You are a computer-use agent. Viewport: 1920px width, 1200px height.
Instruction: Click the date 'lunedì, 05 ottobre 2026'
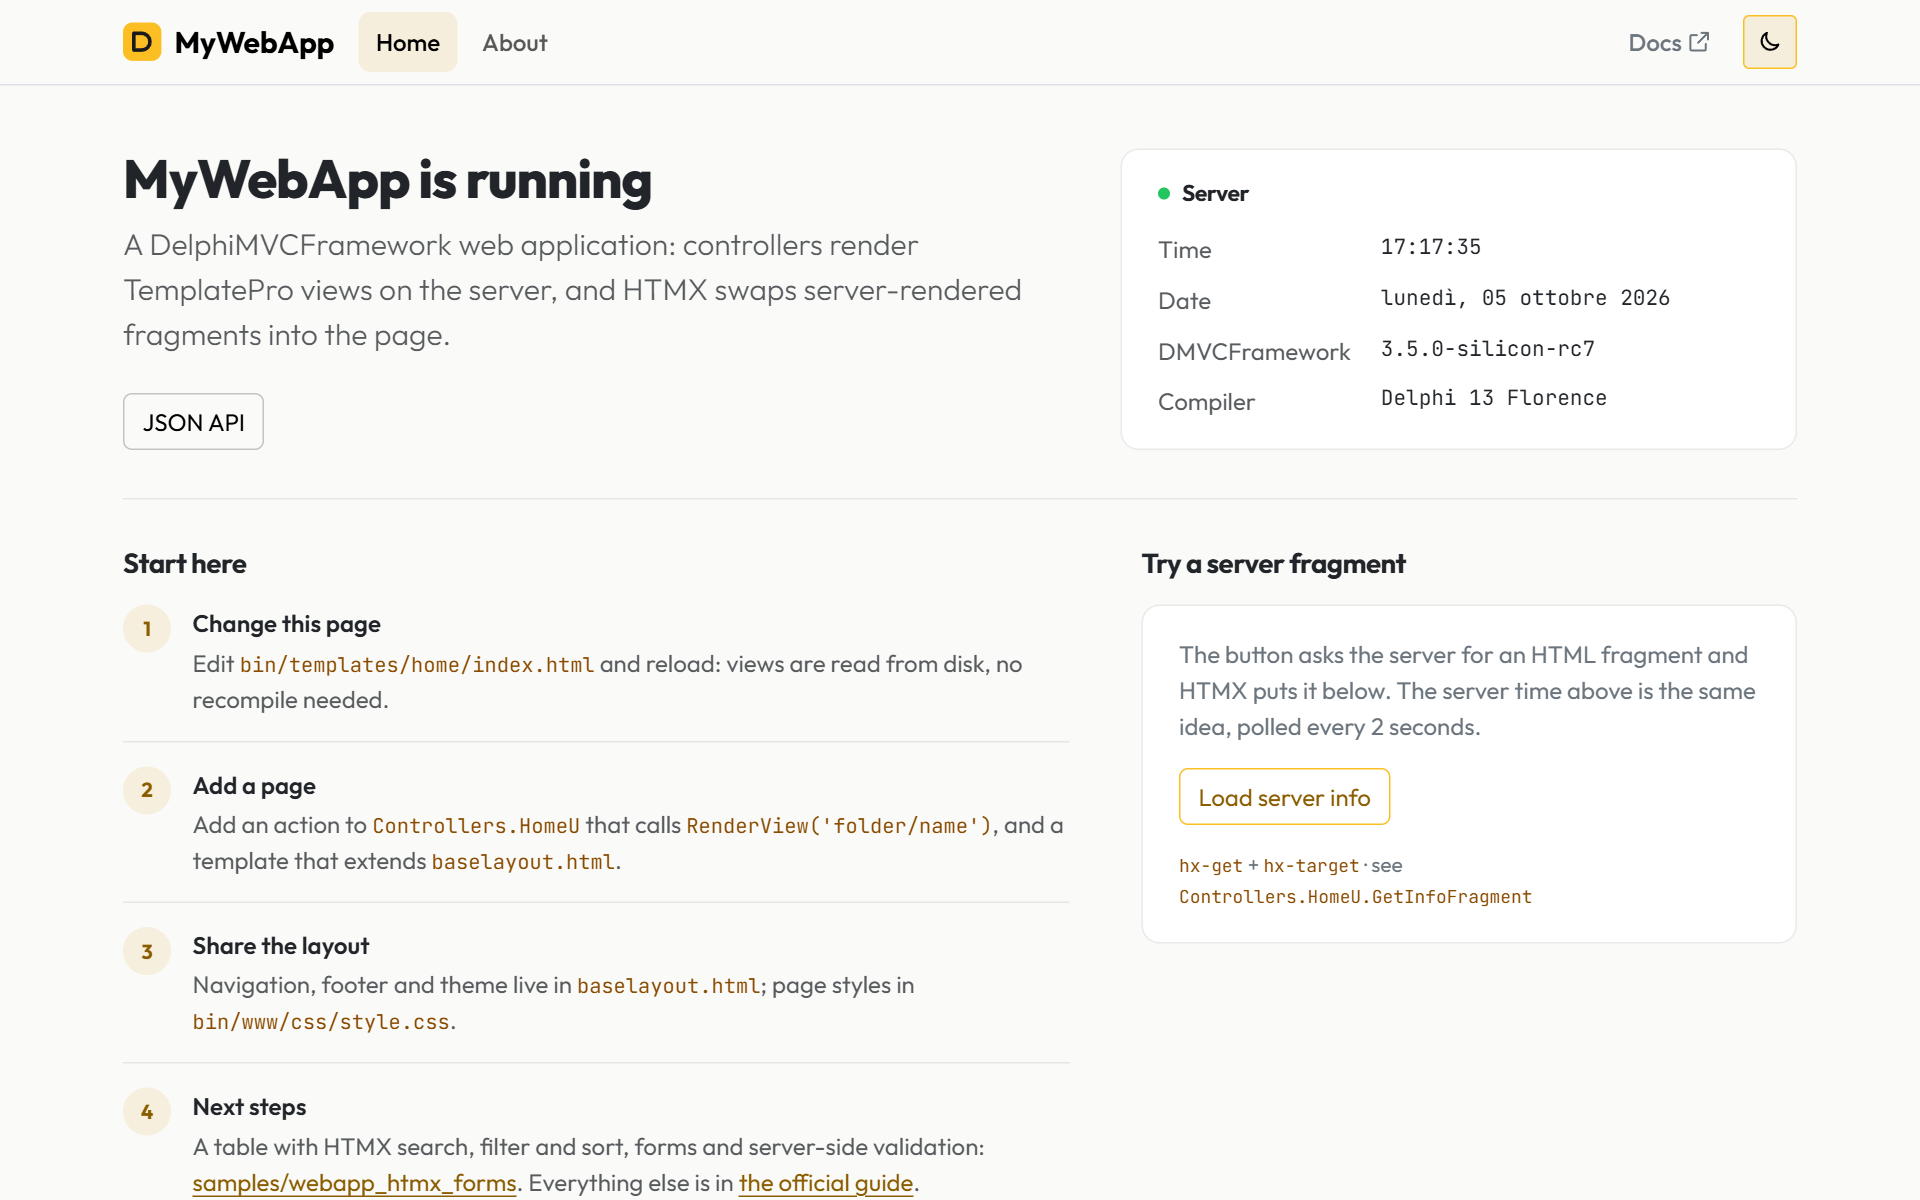click(1525, 298)
